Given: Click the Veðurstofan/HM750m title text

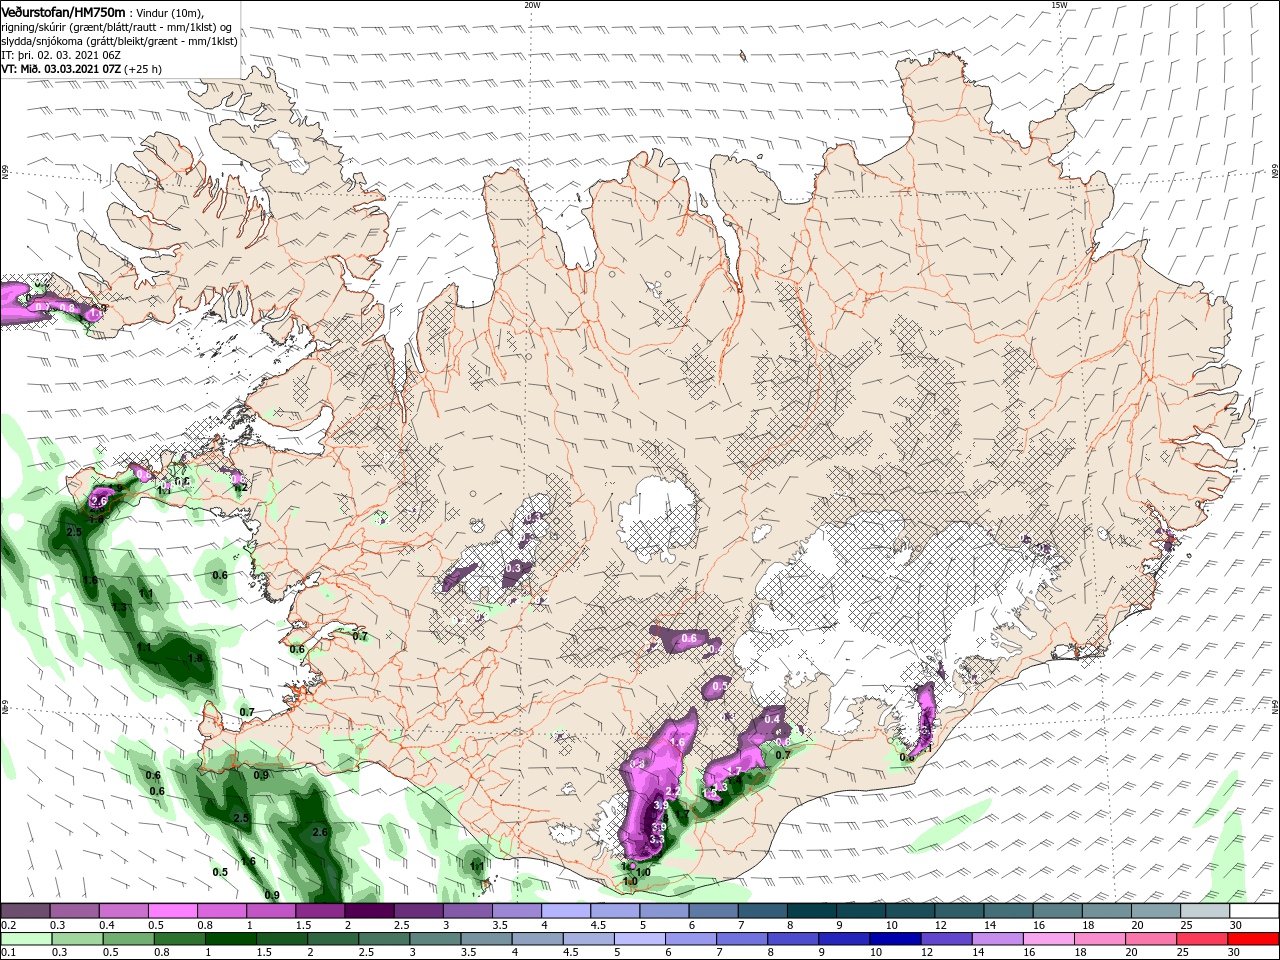Looking at the screenshot, I should 63,12.
